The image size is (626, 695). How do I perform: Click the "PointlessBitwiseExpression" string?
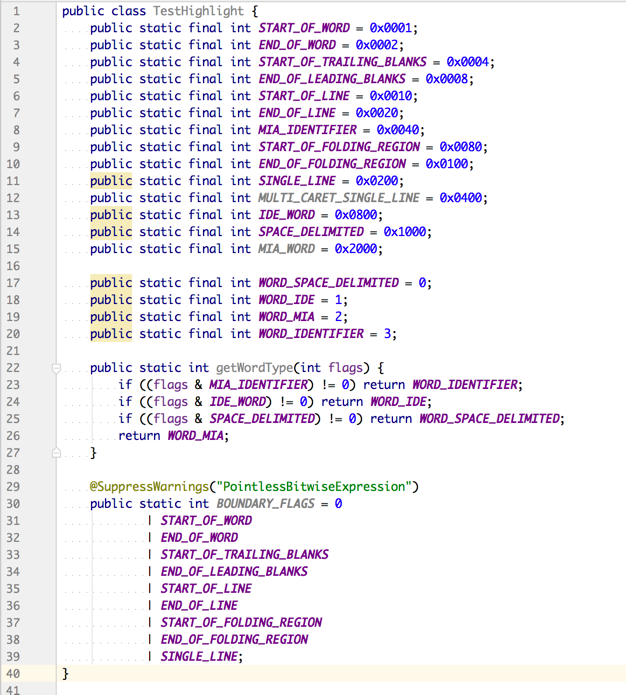(314, 487)
